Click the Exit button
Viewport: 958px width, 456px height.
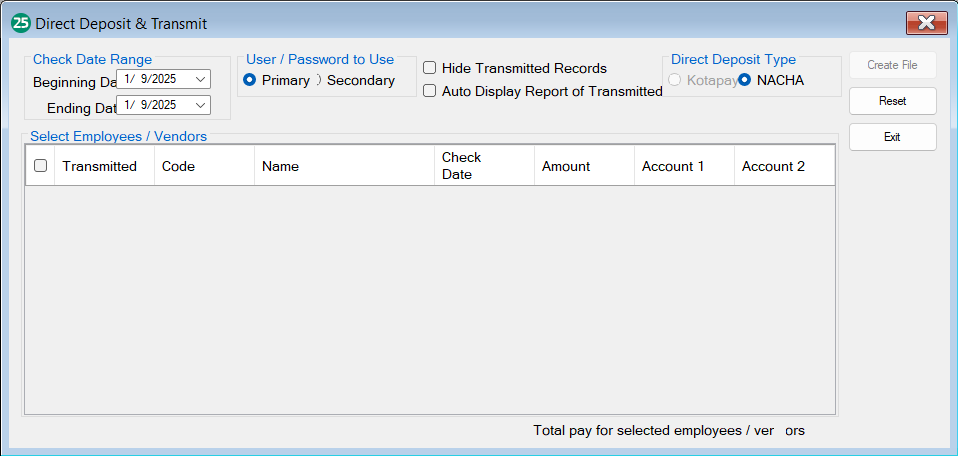click(x=892, y=137)
